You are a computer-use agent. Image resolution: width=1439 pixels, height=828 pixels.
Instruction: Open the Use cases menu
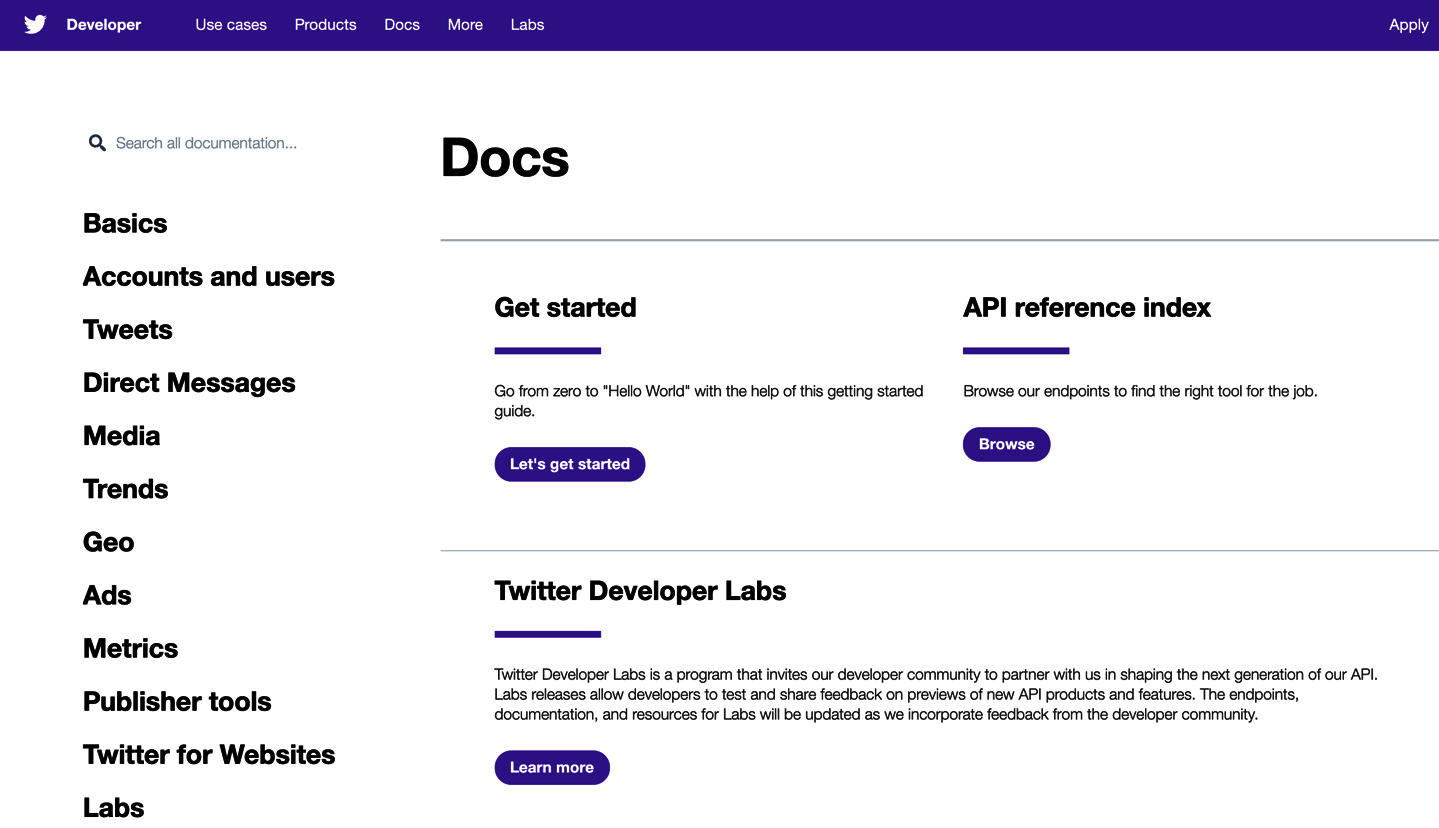[x=231, y=25]
